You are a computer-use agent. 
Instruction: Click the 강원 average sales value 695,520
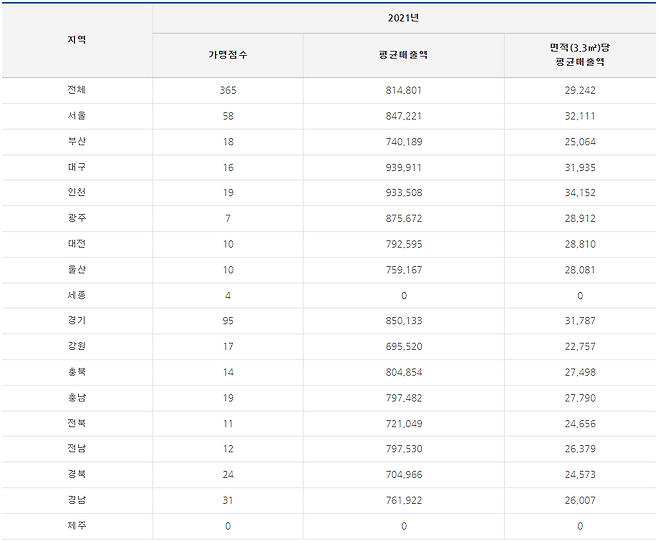tap(403, 347)
